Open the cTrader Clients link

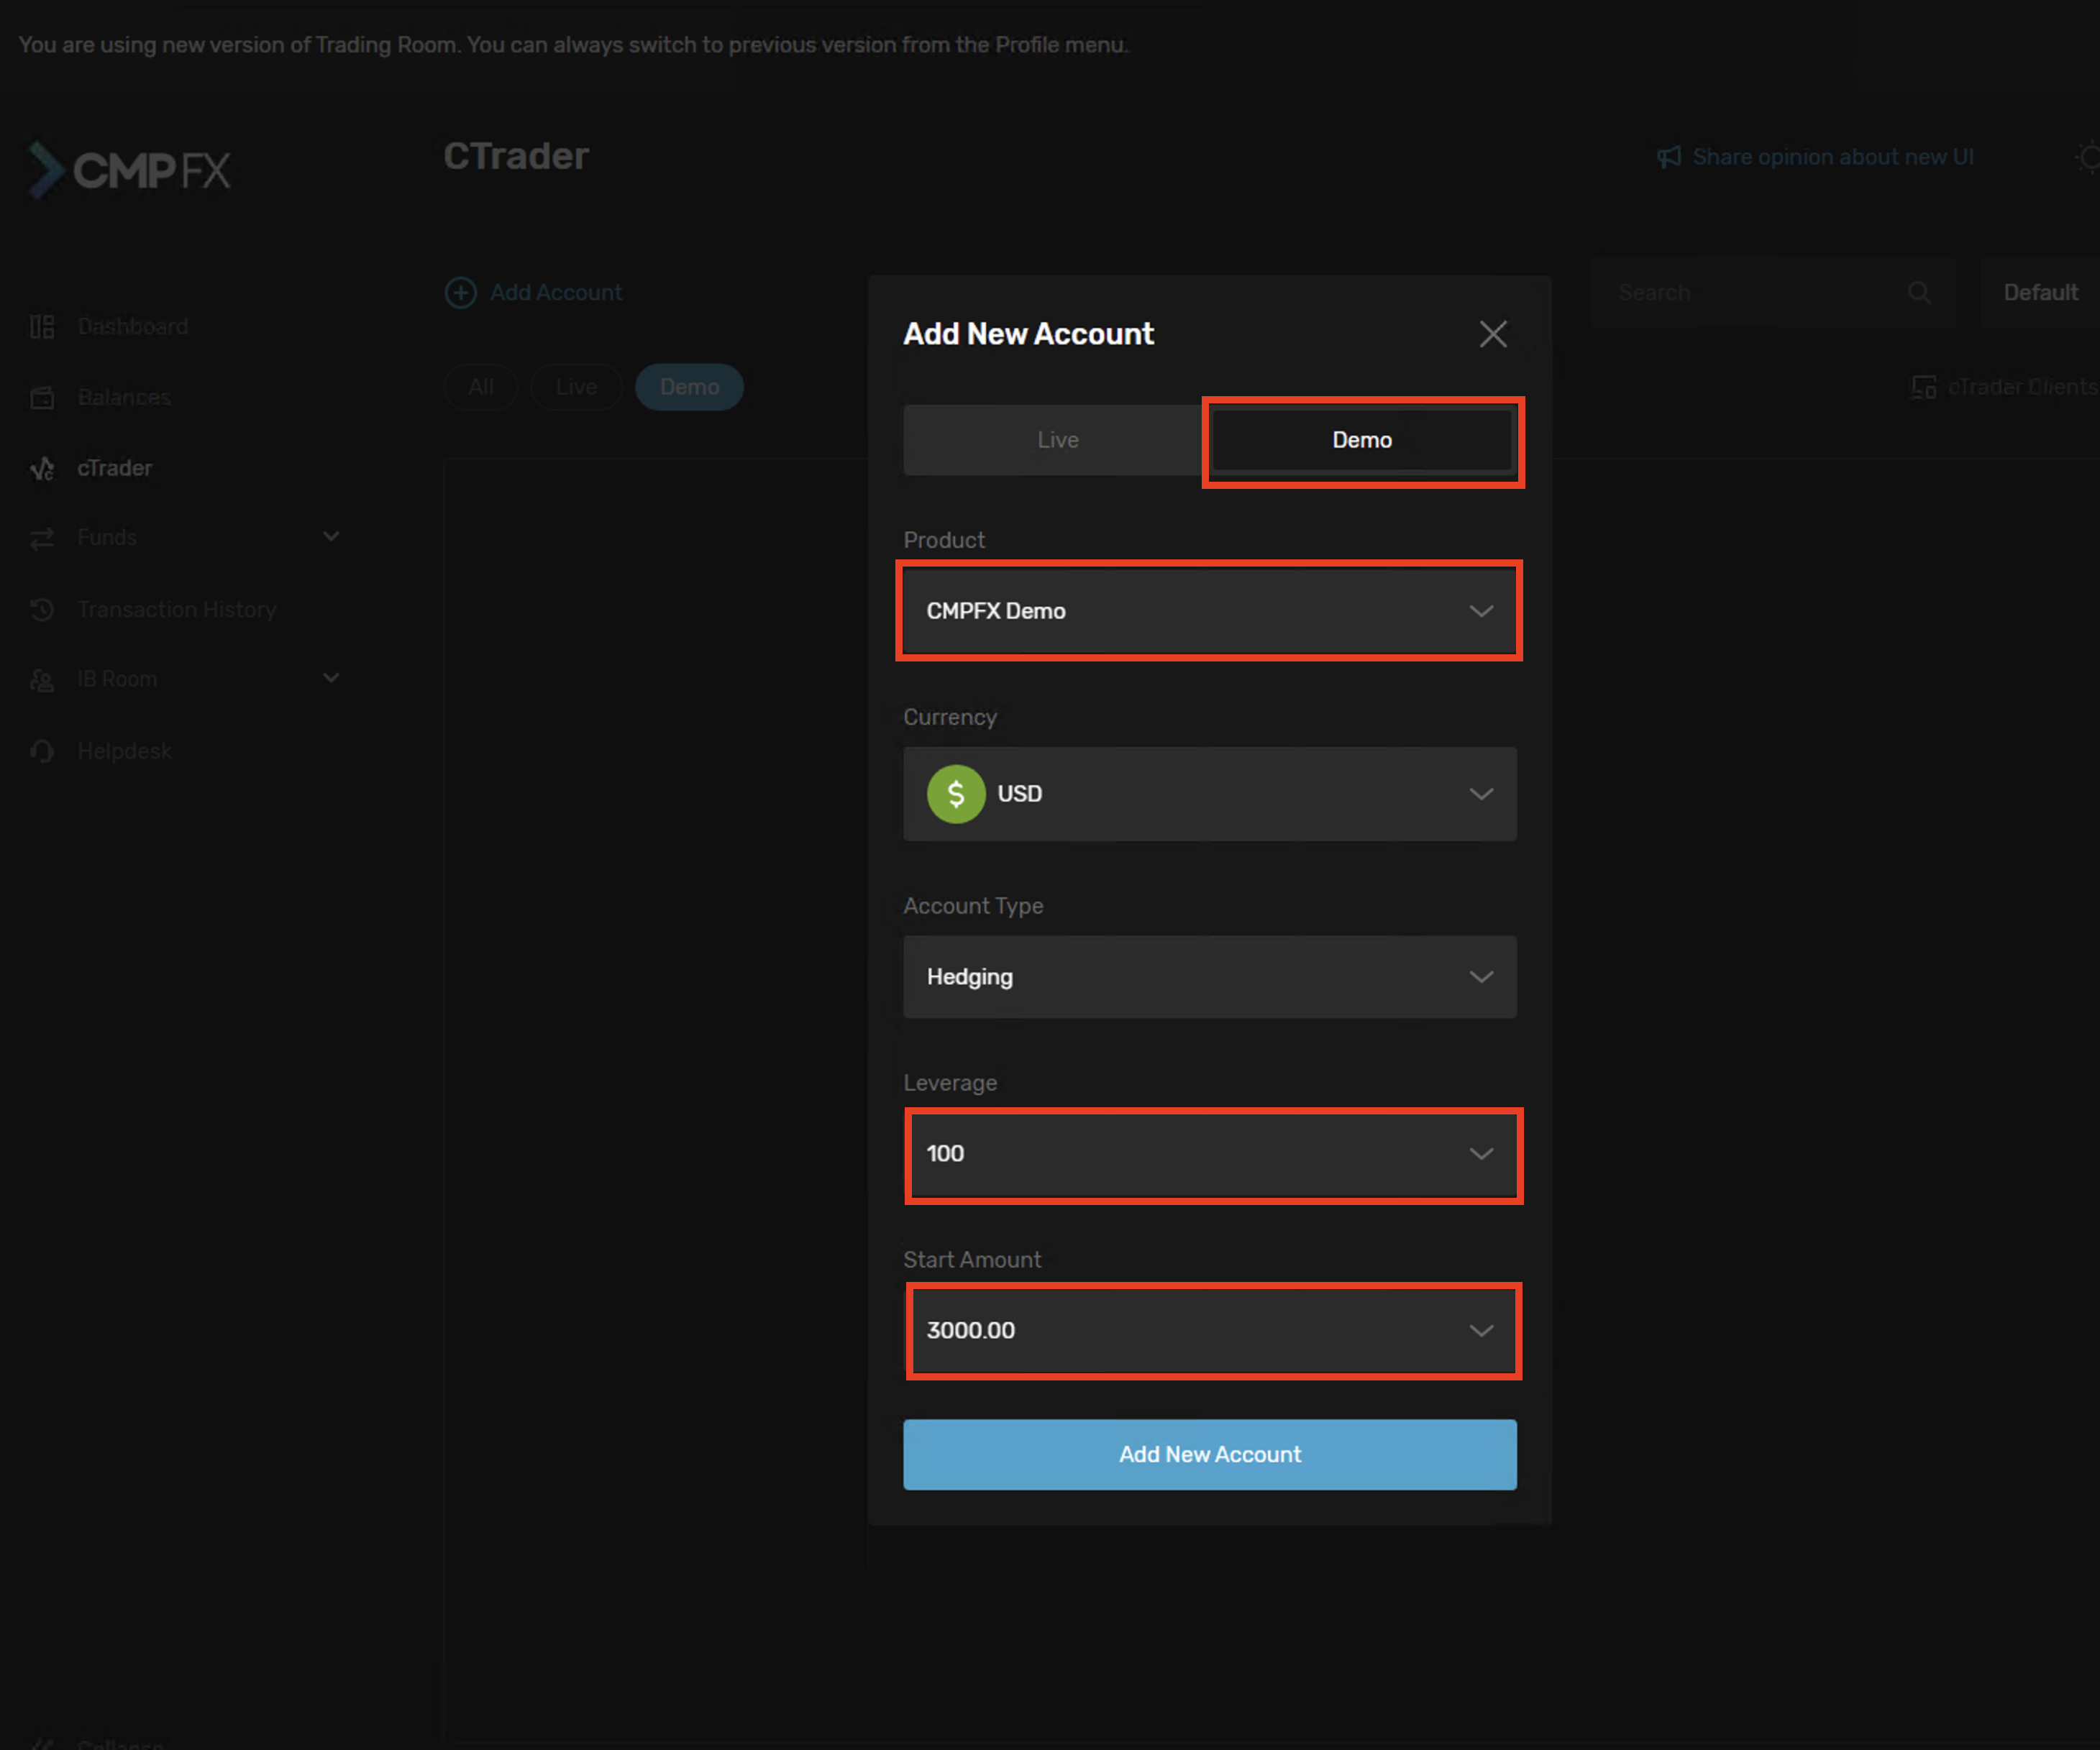pos(2022,387)
